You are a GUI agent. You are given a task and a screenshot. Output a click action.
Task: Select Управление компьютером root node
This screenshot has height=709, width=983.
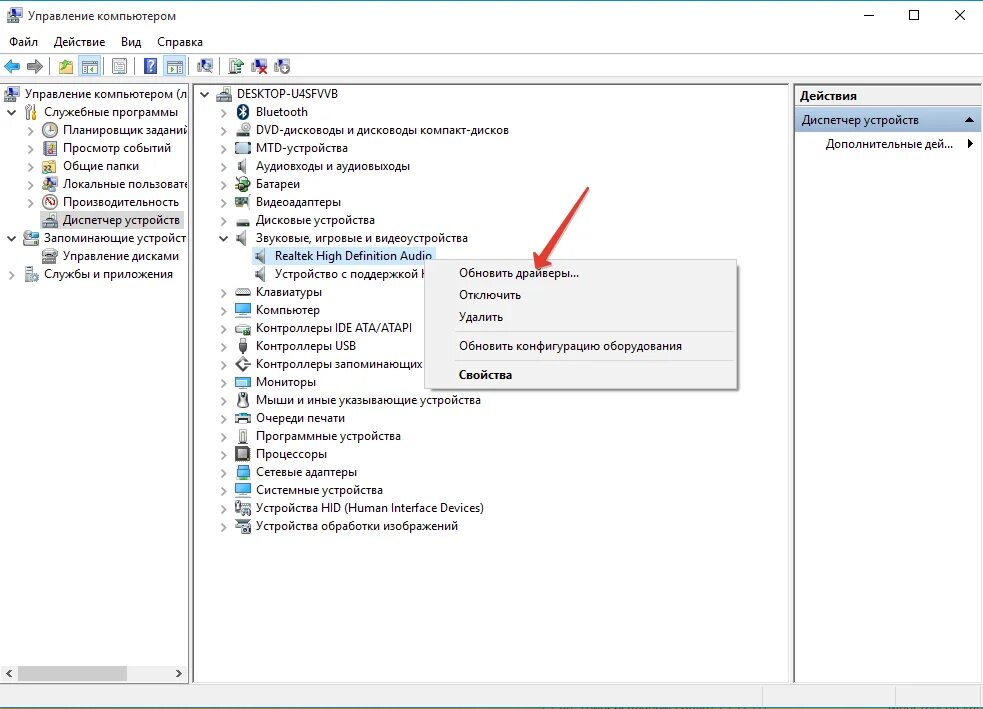tap(105, 94)
